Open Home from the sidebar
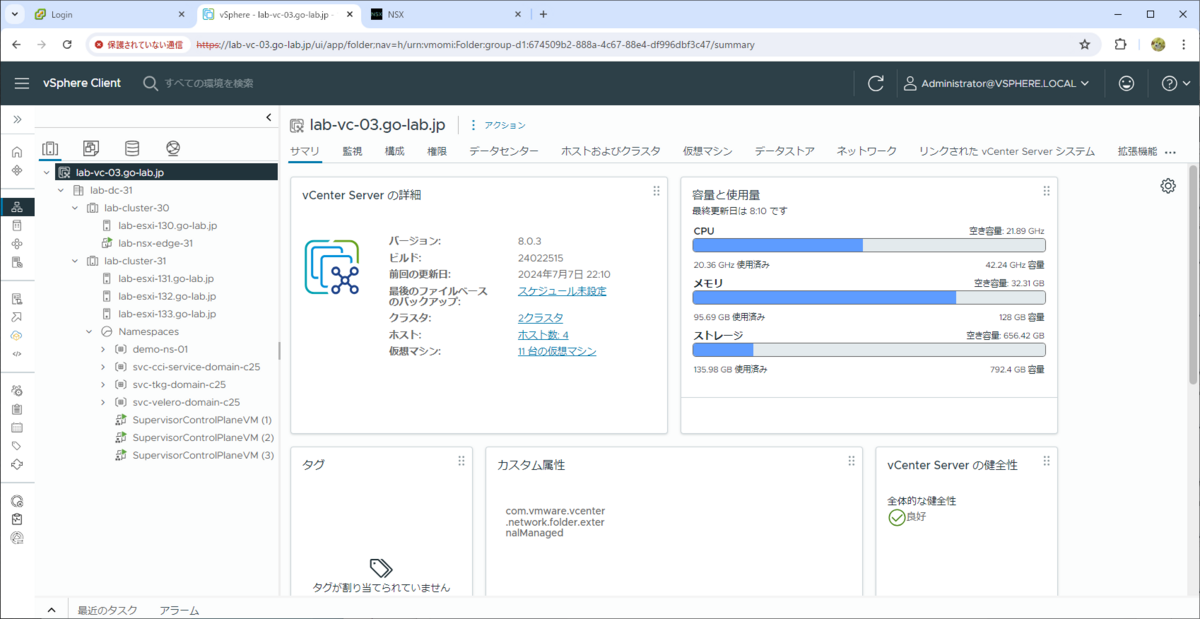Viewport: 1200px width, 619px height. point(17,152)
